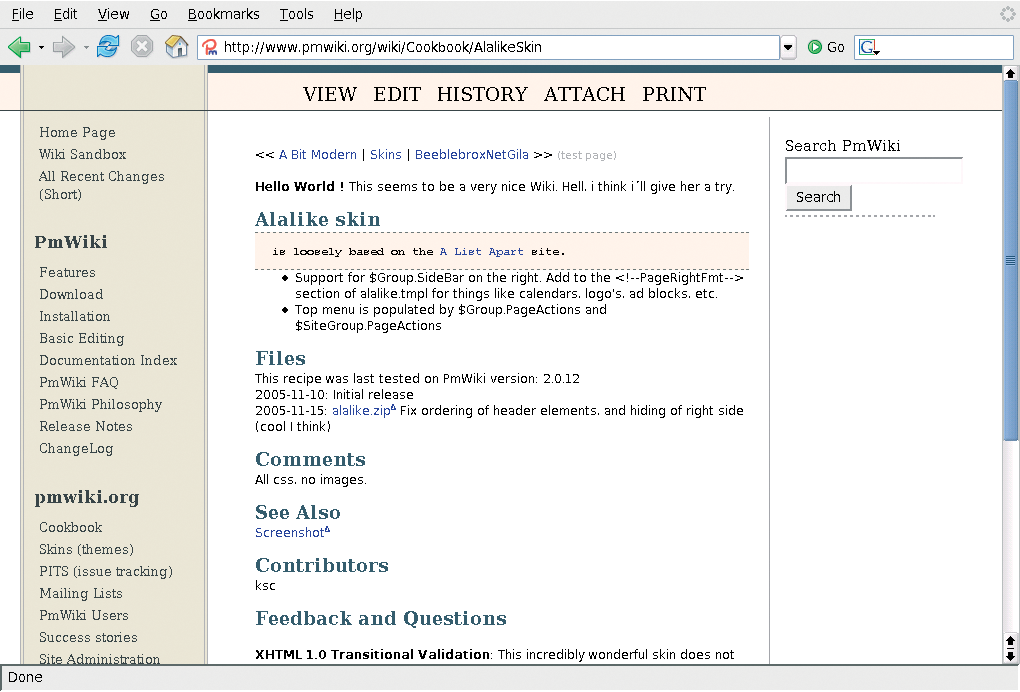This screenshot has width=1020, height=692.
Task: Open the Features sidebar link
Action: [x=67, y=273]
